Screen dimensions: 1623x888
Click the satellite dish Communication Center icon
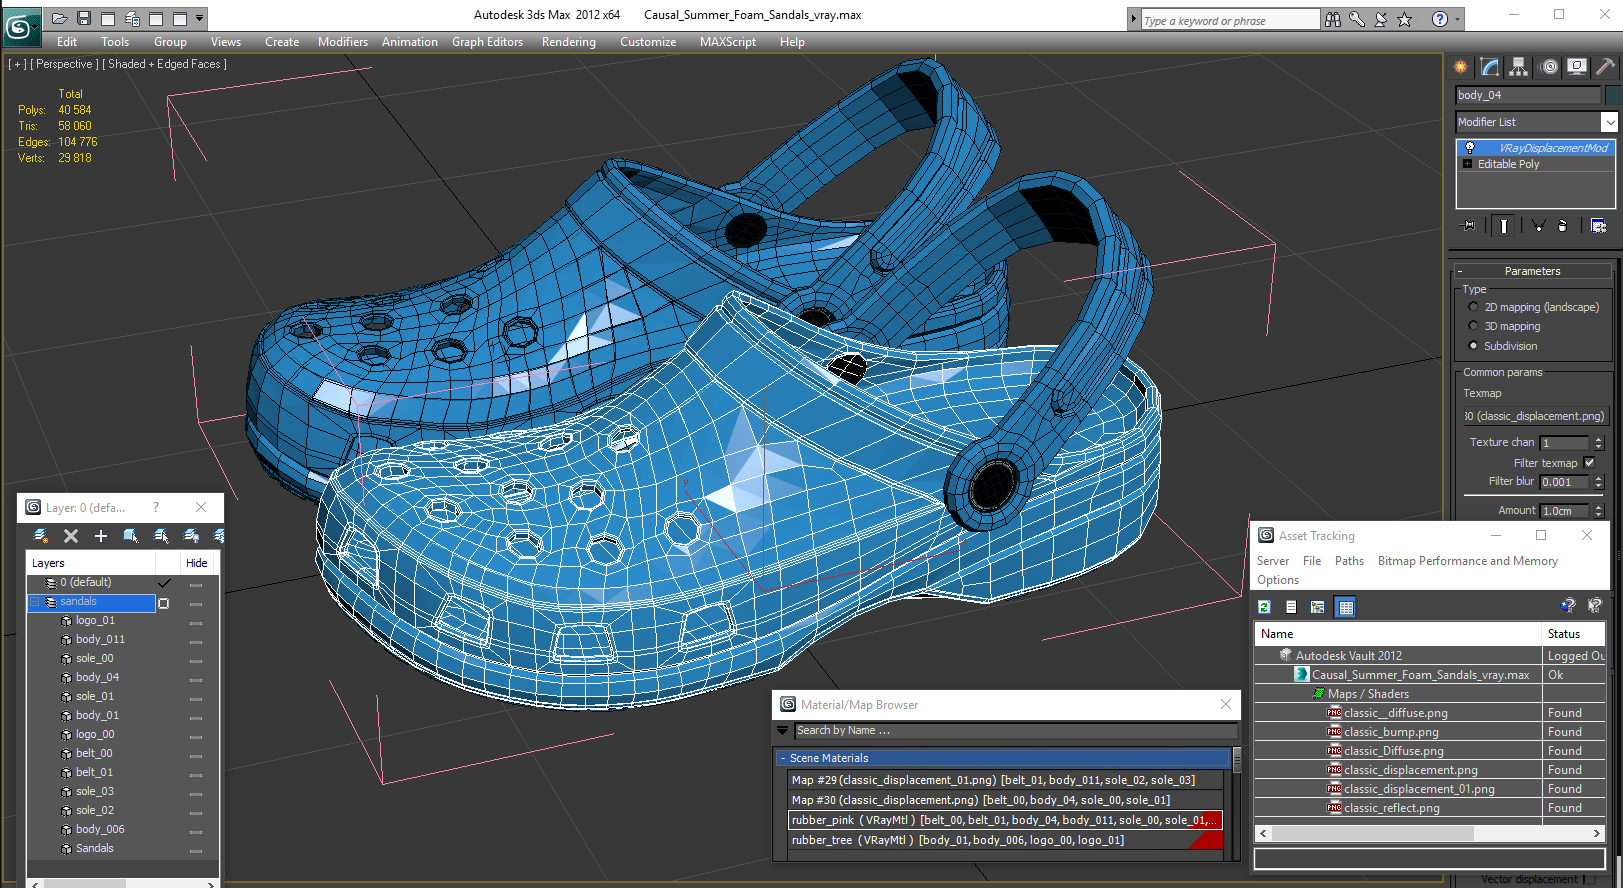pyautogui.click(x=1381, y=19)
